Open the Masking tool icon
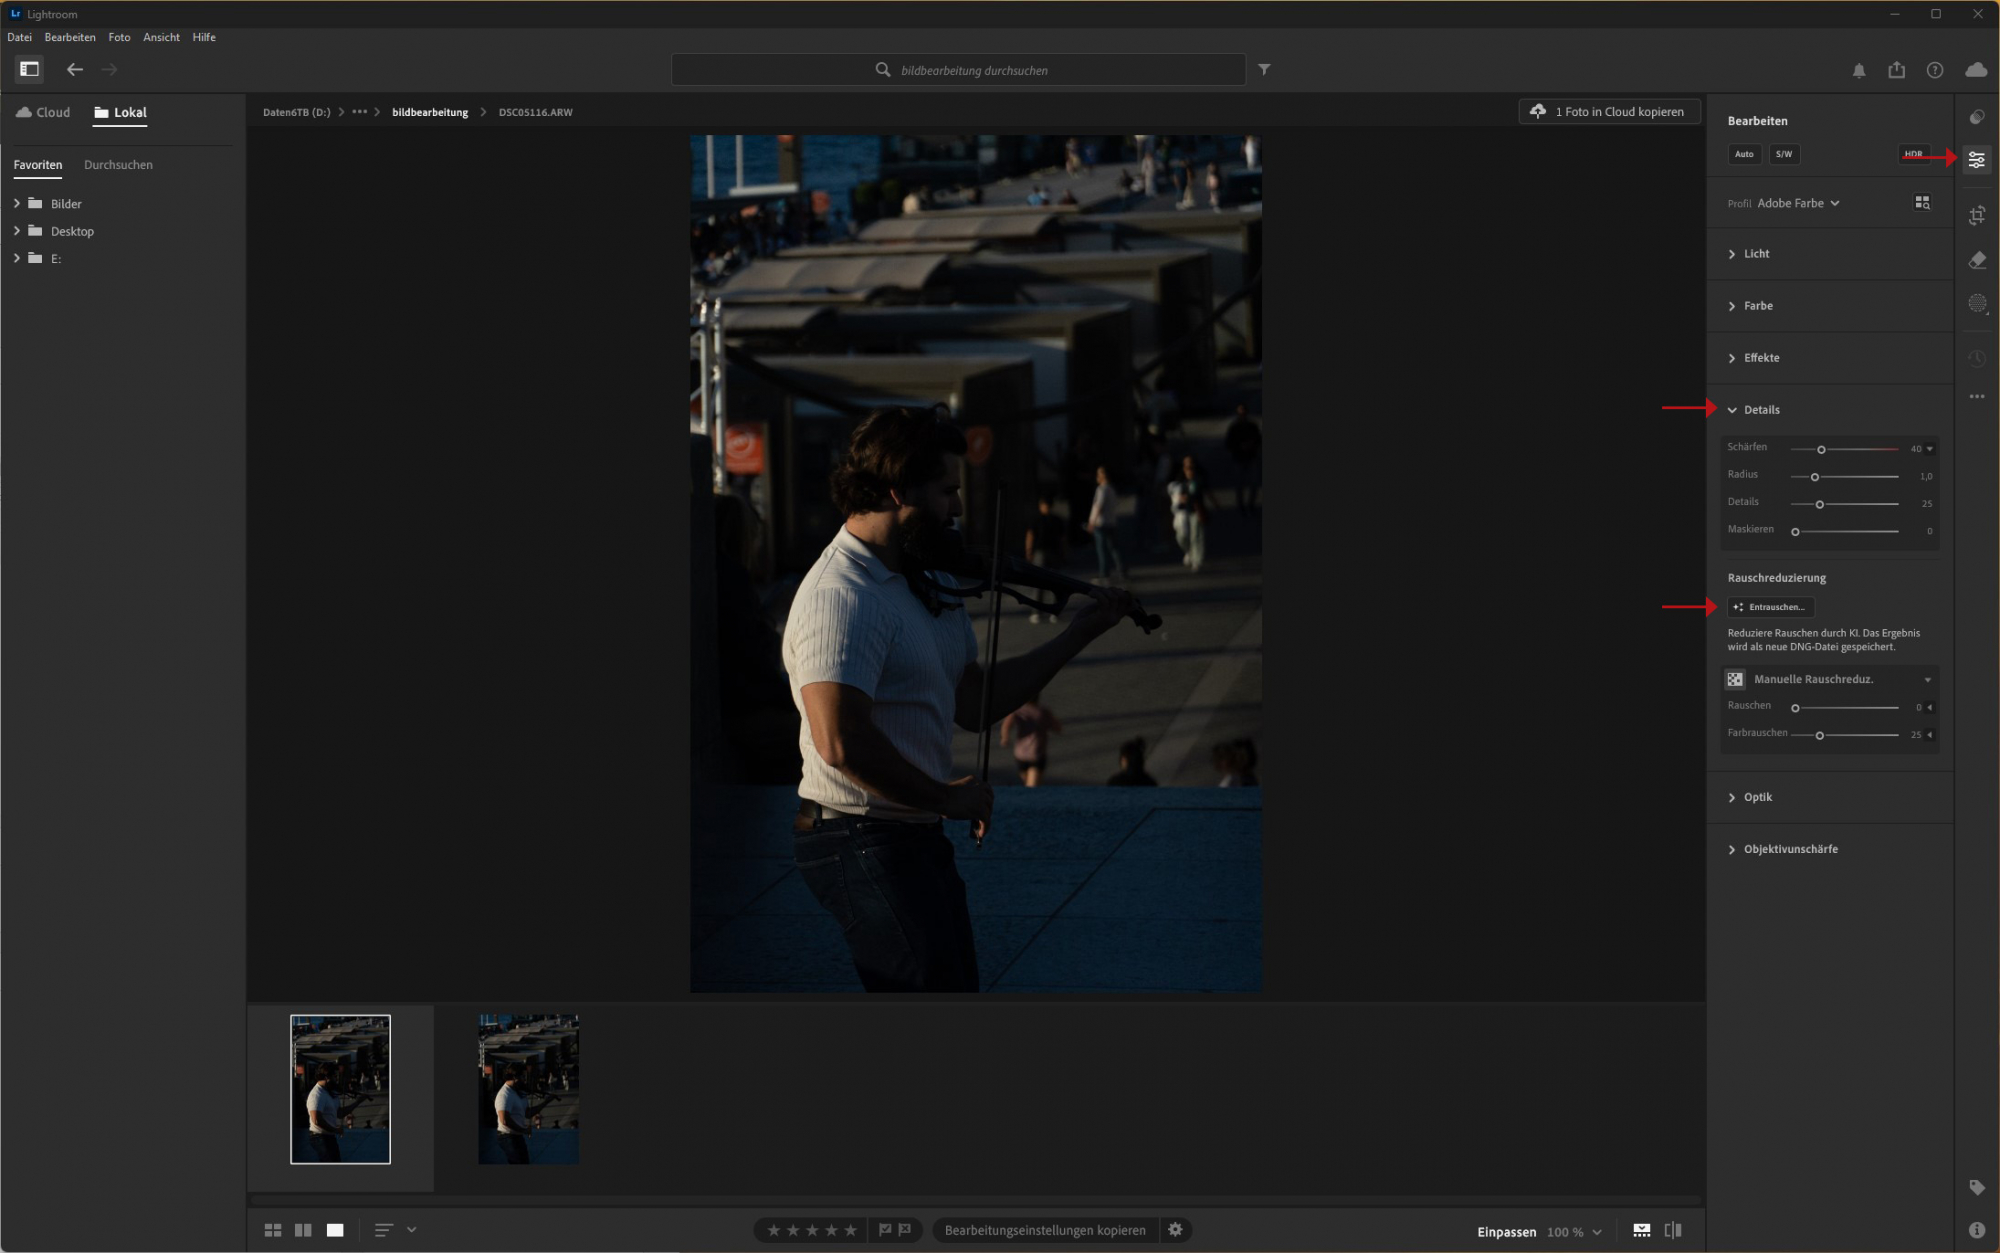The height and width of the screenshot is (1253, 2000). 1976,304
